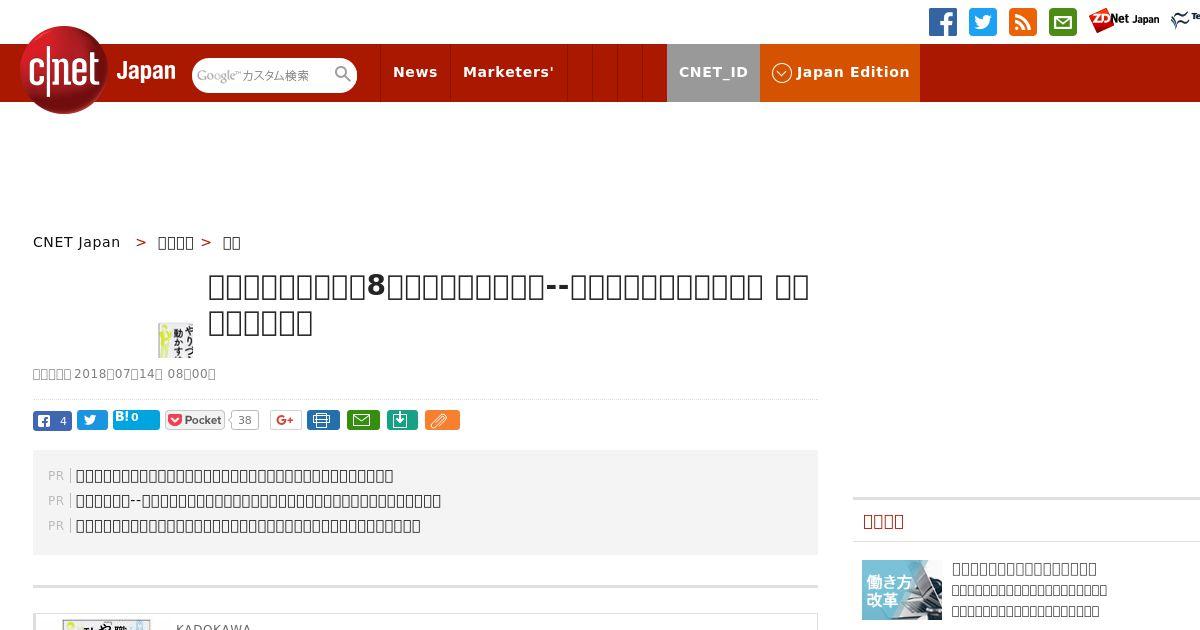Click the CNET Japan breadcrumb link
This screenshot has height=630, width=1200.
[77, 242]
